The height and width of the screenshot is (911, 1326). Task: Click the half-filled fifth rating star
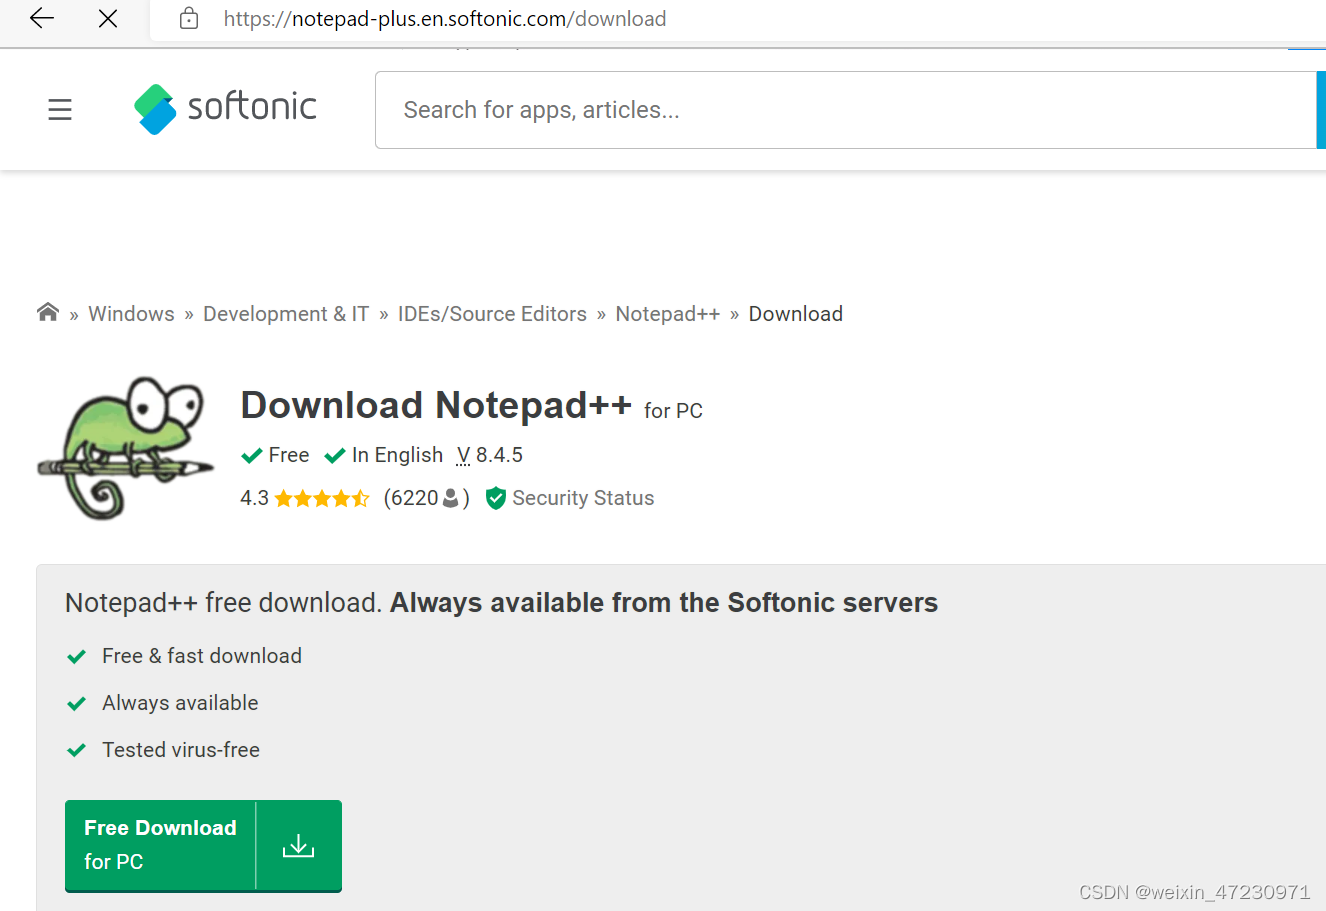click(360, 497)
